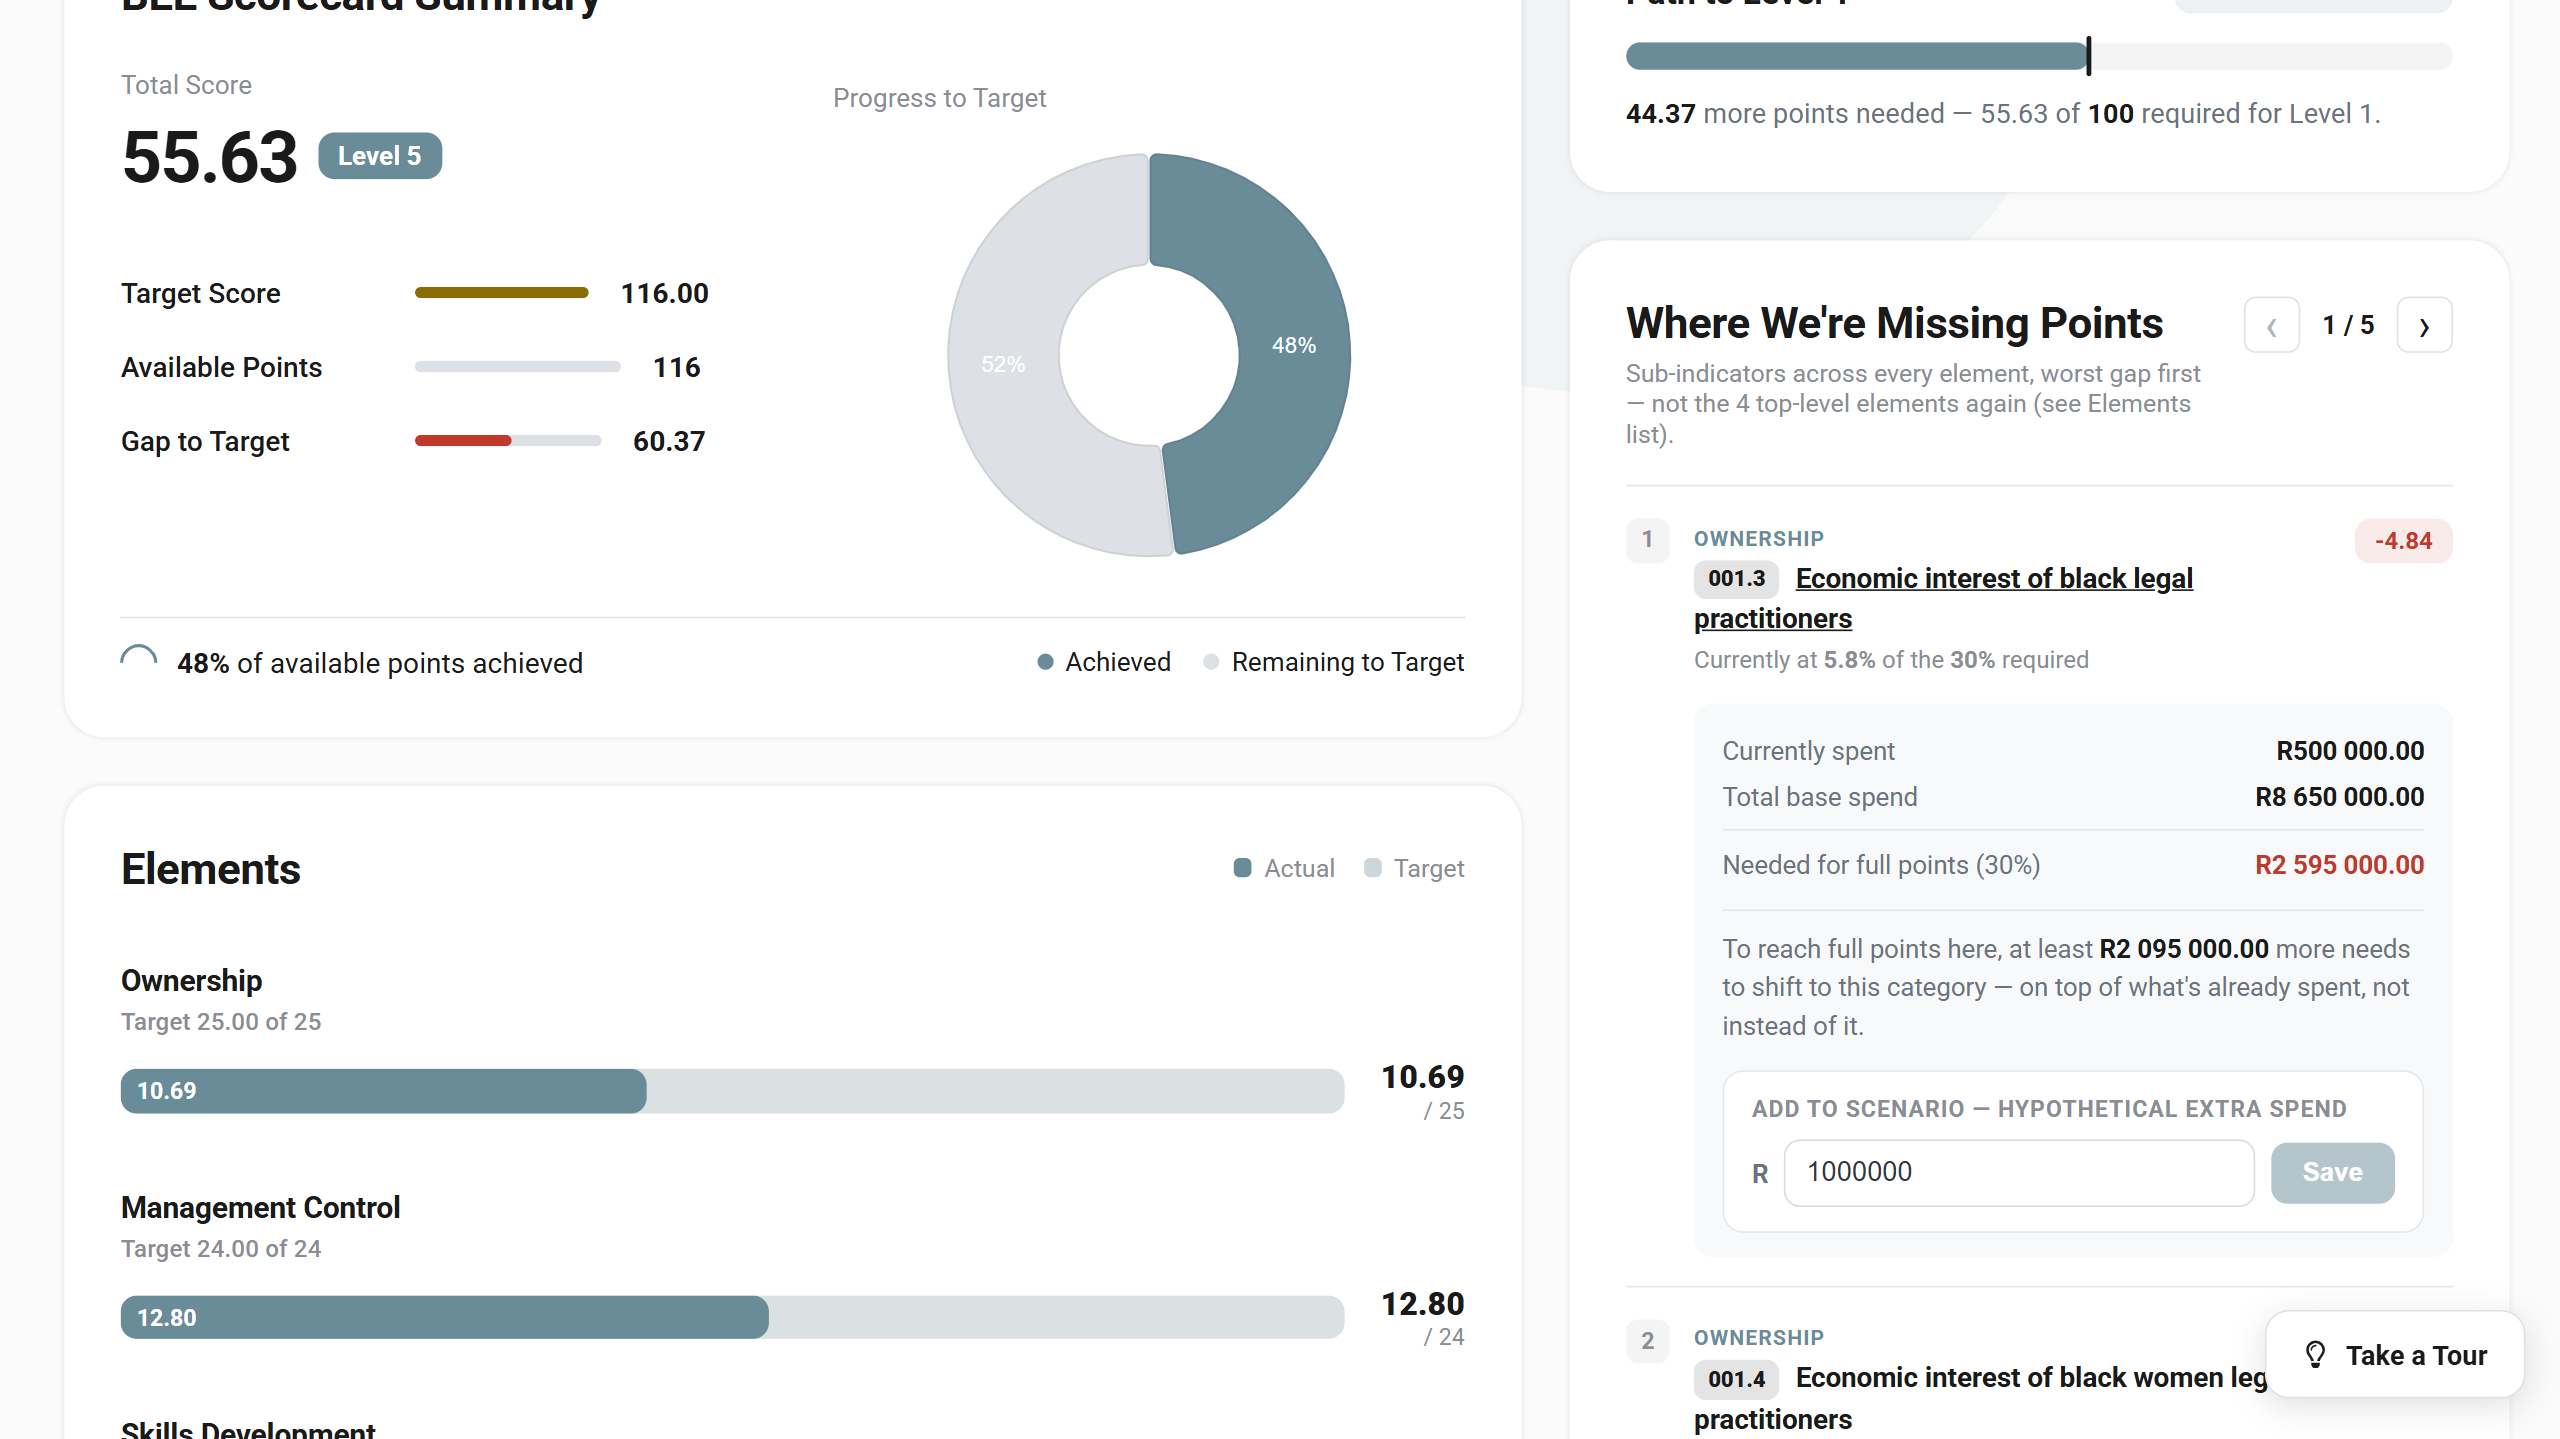Click the lightbulb icon on Take a Tour
The image size is (2560, 1439).
(2315, 1355)
